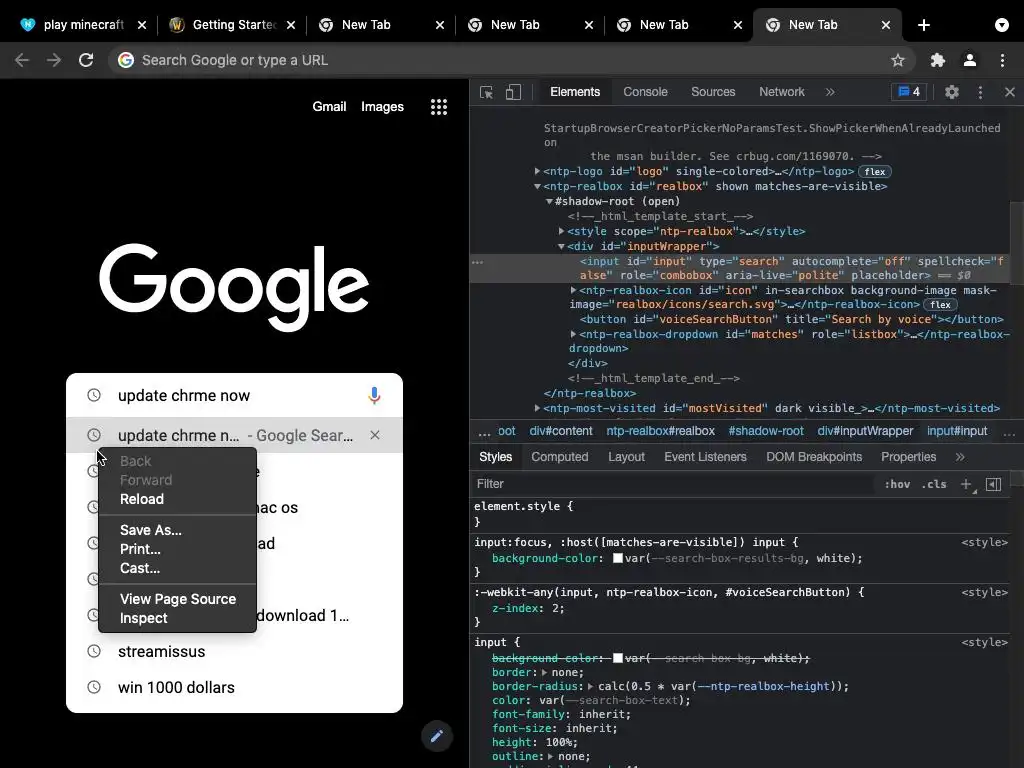Open a new tab with plus button
This screenshot has width=1024, height=768.
923,25
